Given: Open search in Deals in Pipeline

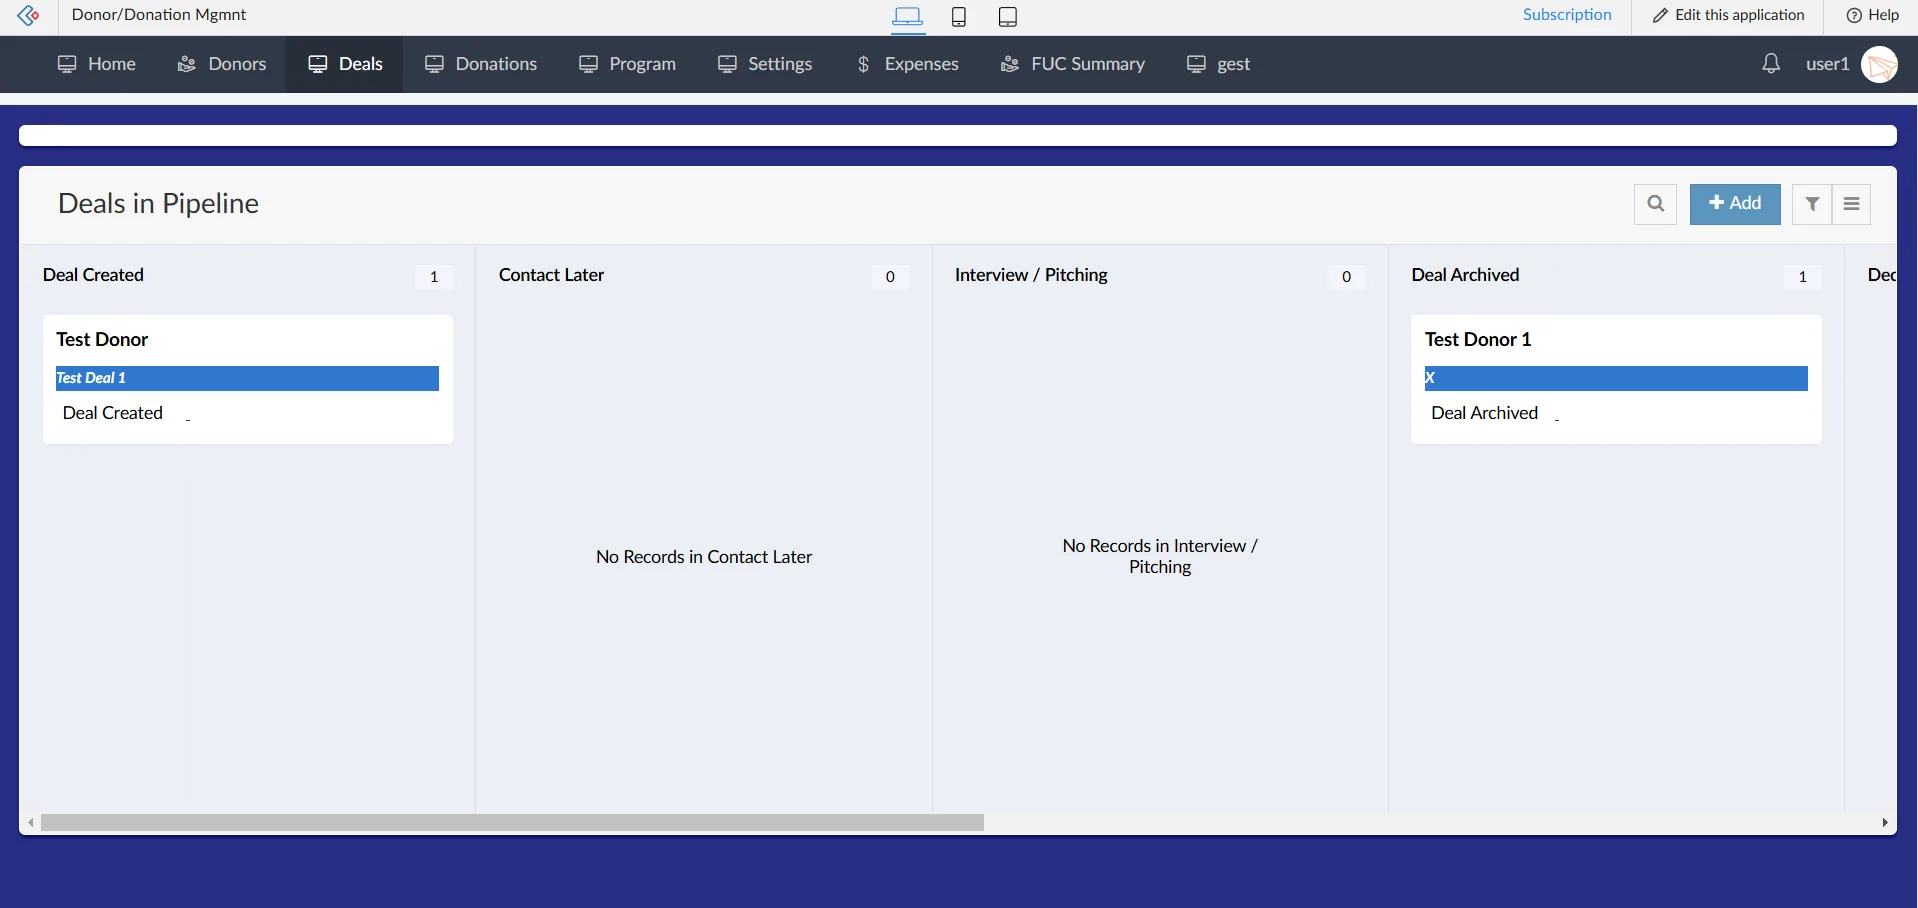Looking at the screenshot, I should (x=1655, y=204).
